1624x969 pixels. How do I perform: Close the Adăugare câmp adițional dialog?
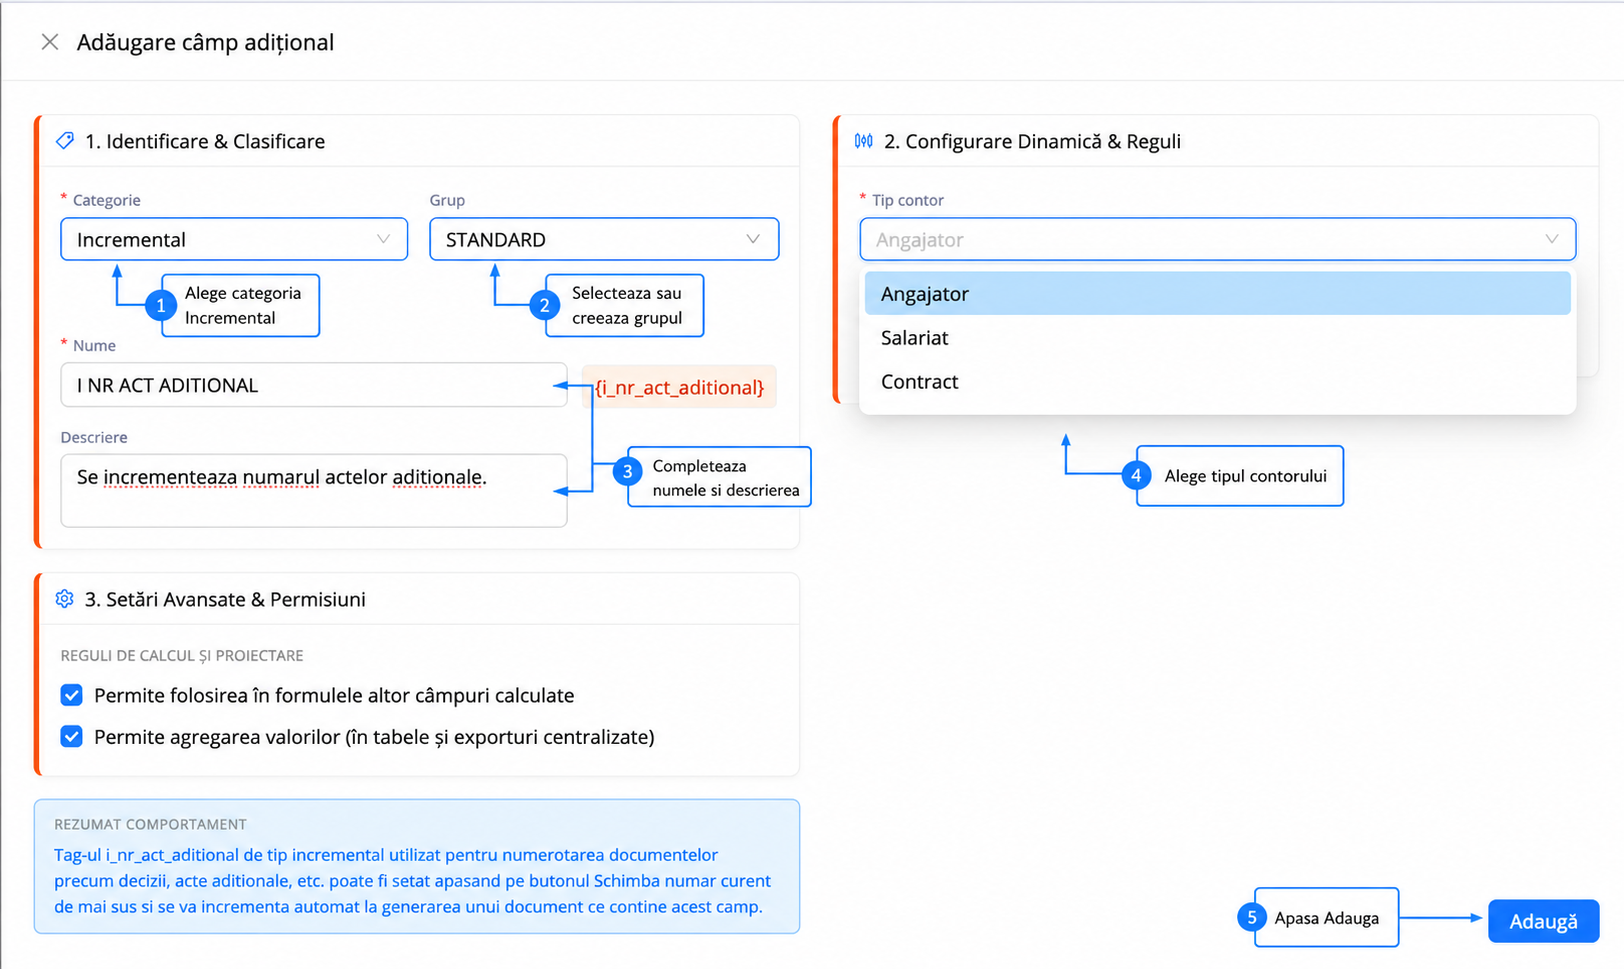(x=49, y=42)
